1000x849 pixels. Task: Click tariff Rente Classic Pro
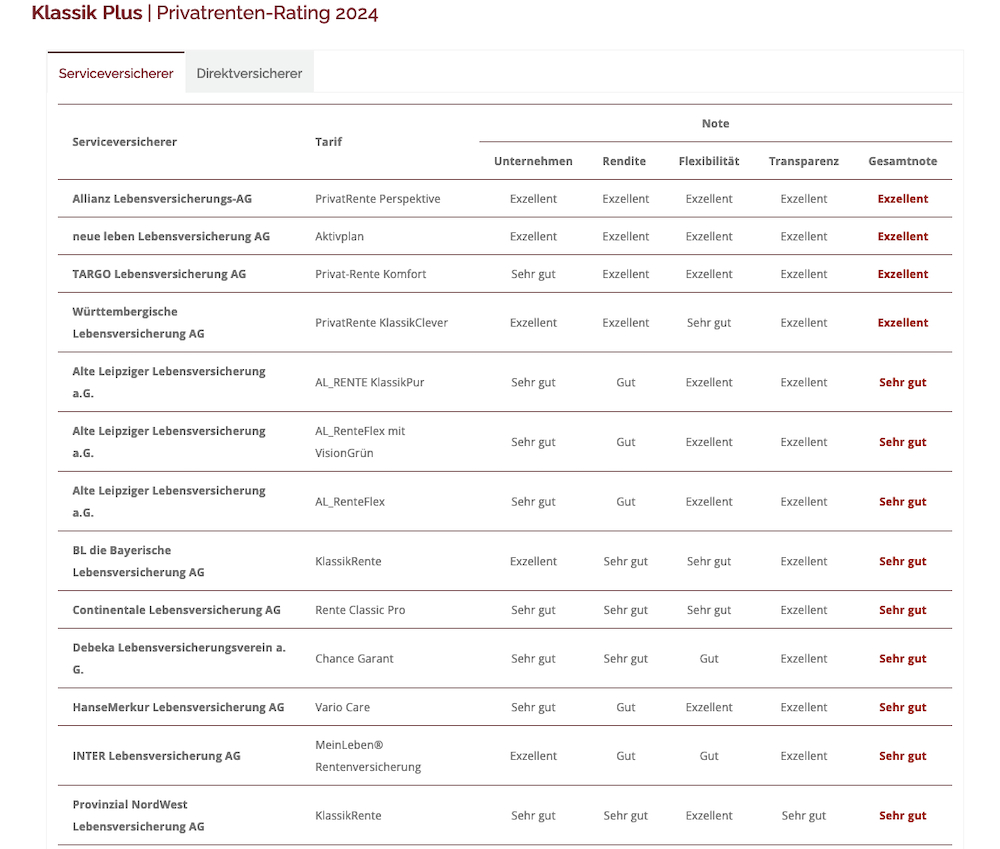pos(360,610)
